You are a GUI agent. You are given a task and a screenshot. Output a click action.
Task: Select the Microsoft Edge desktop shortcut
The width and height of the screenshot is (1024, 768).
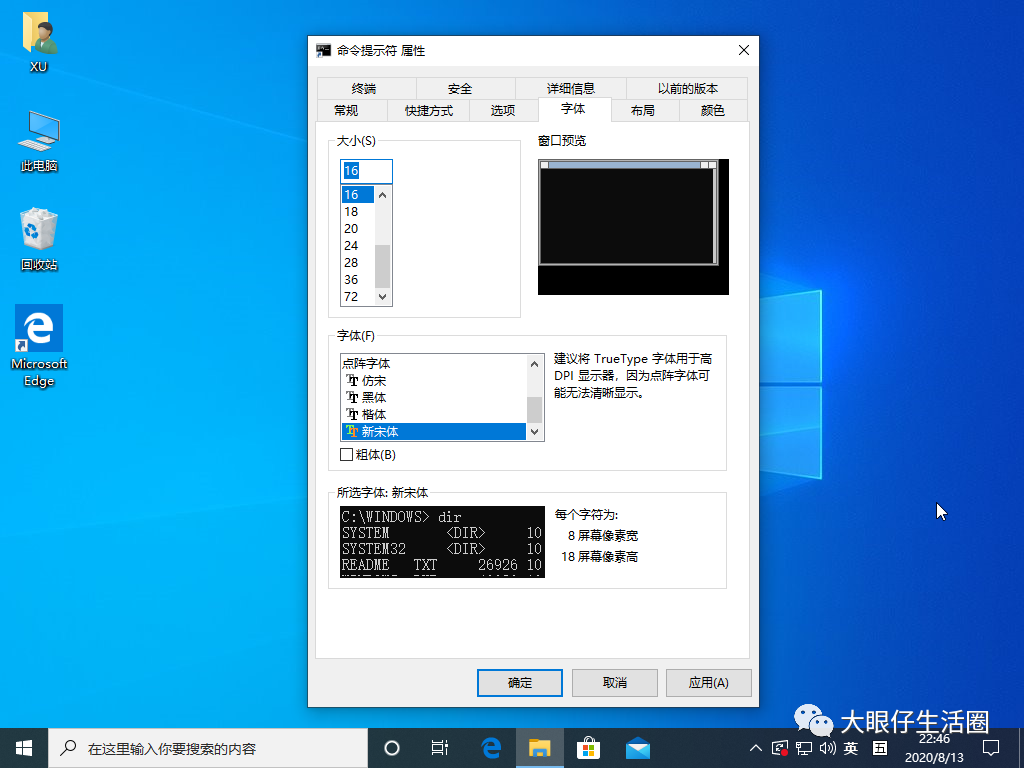[39, 346]
